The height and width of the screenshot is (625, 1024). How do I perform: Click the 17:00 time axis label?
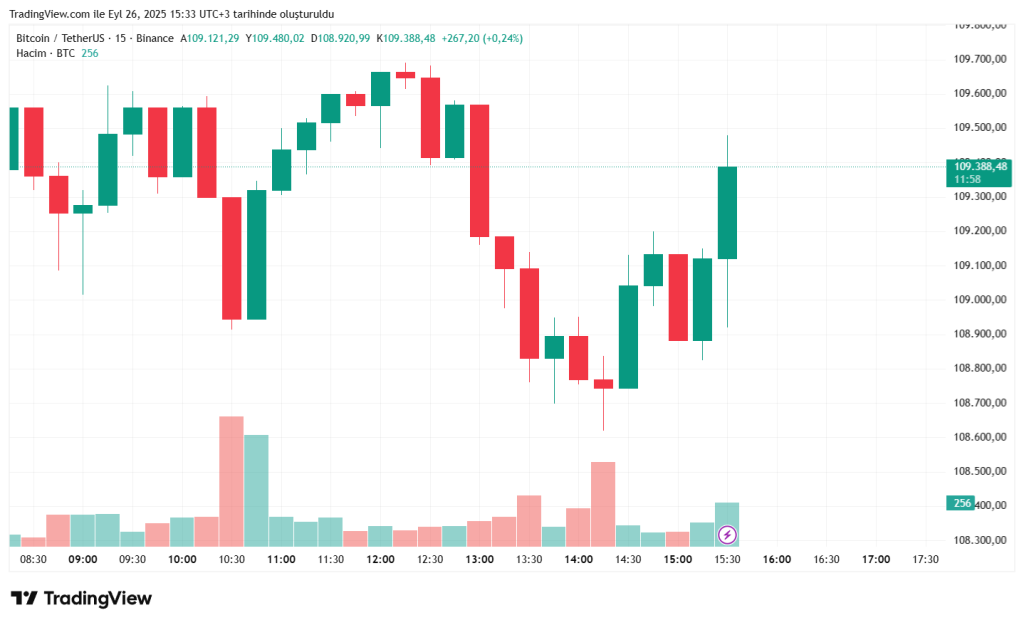[x=876, y=560]
